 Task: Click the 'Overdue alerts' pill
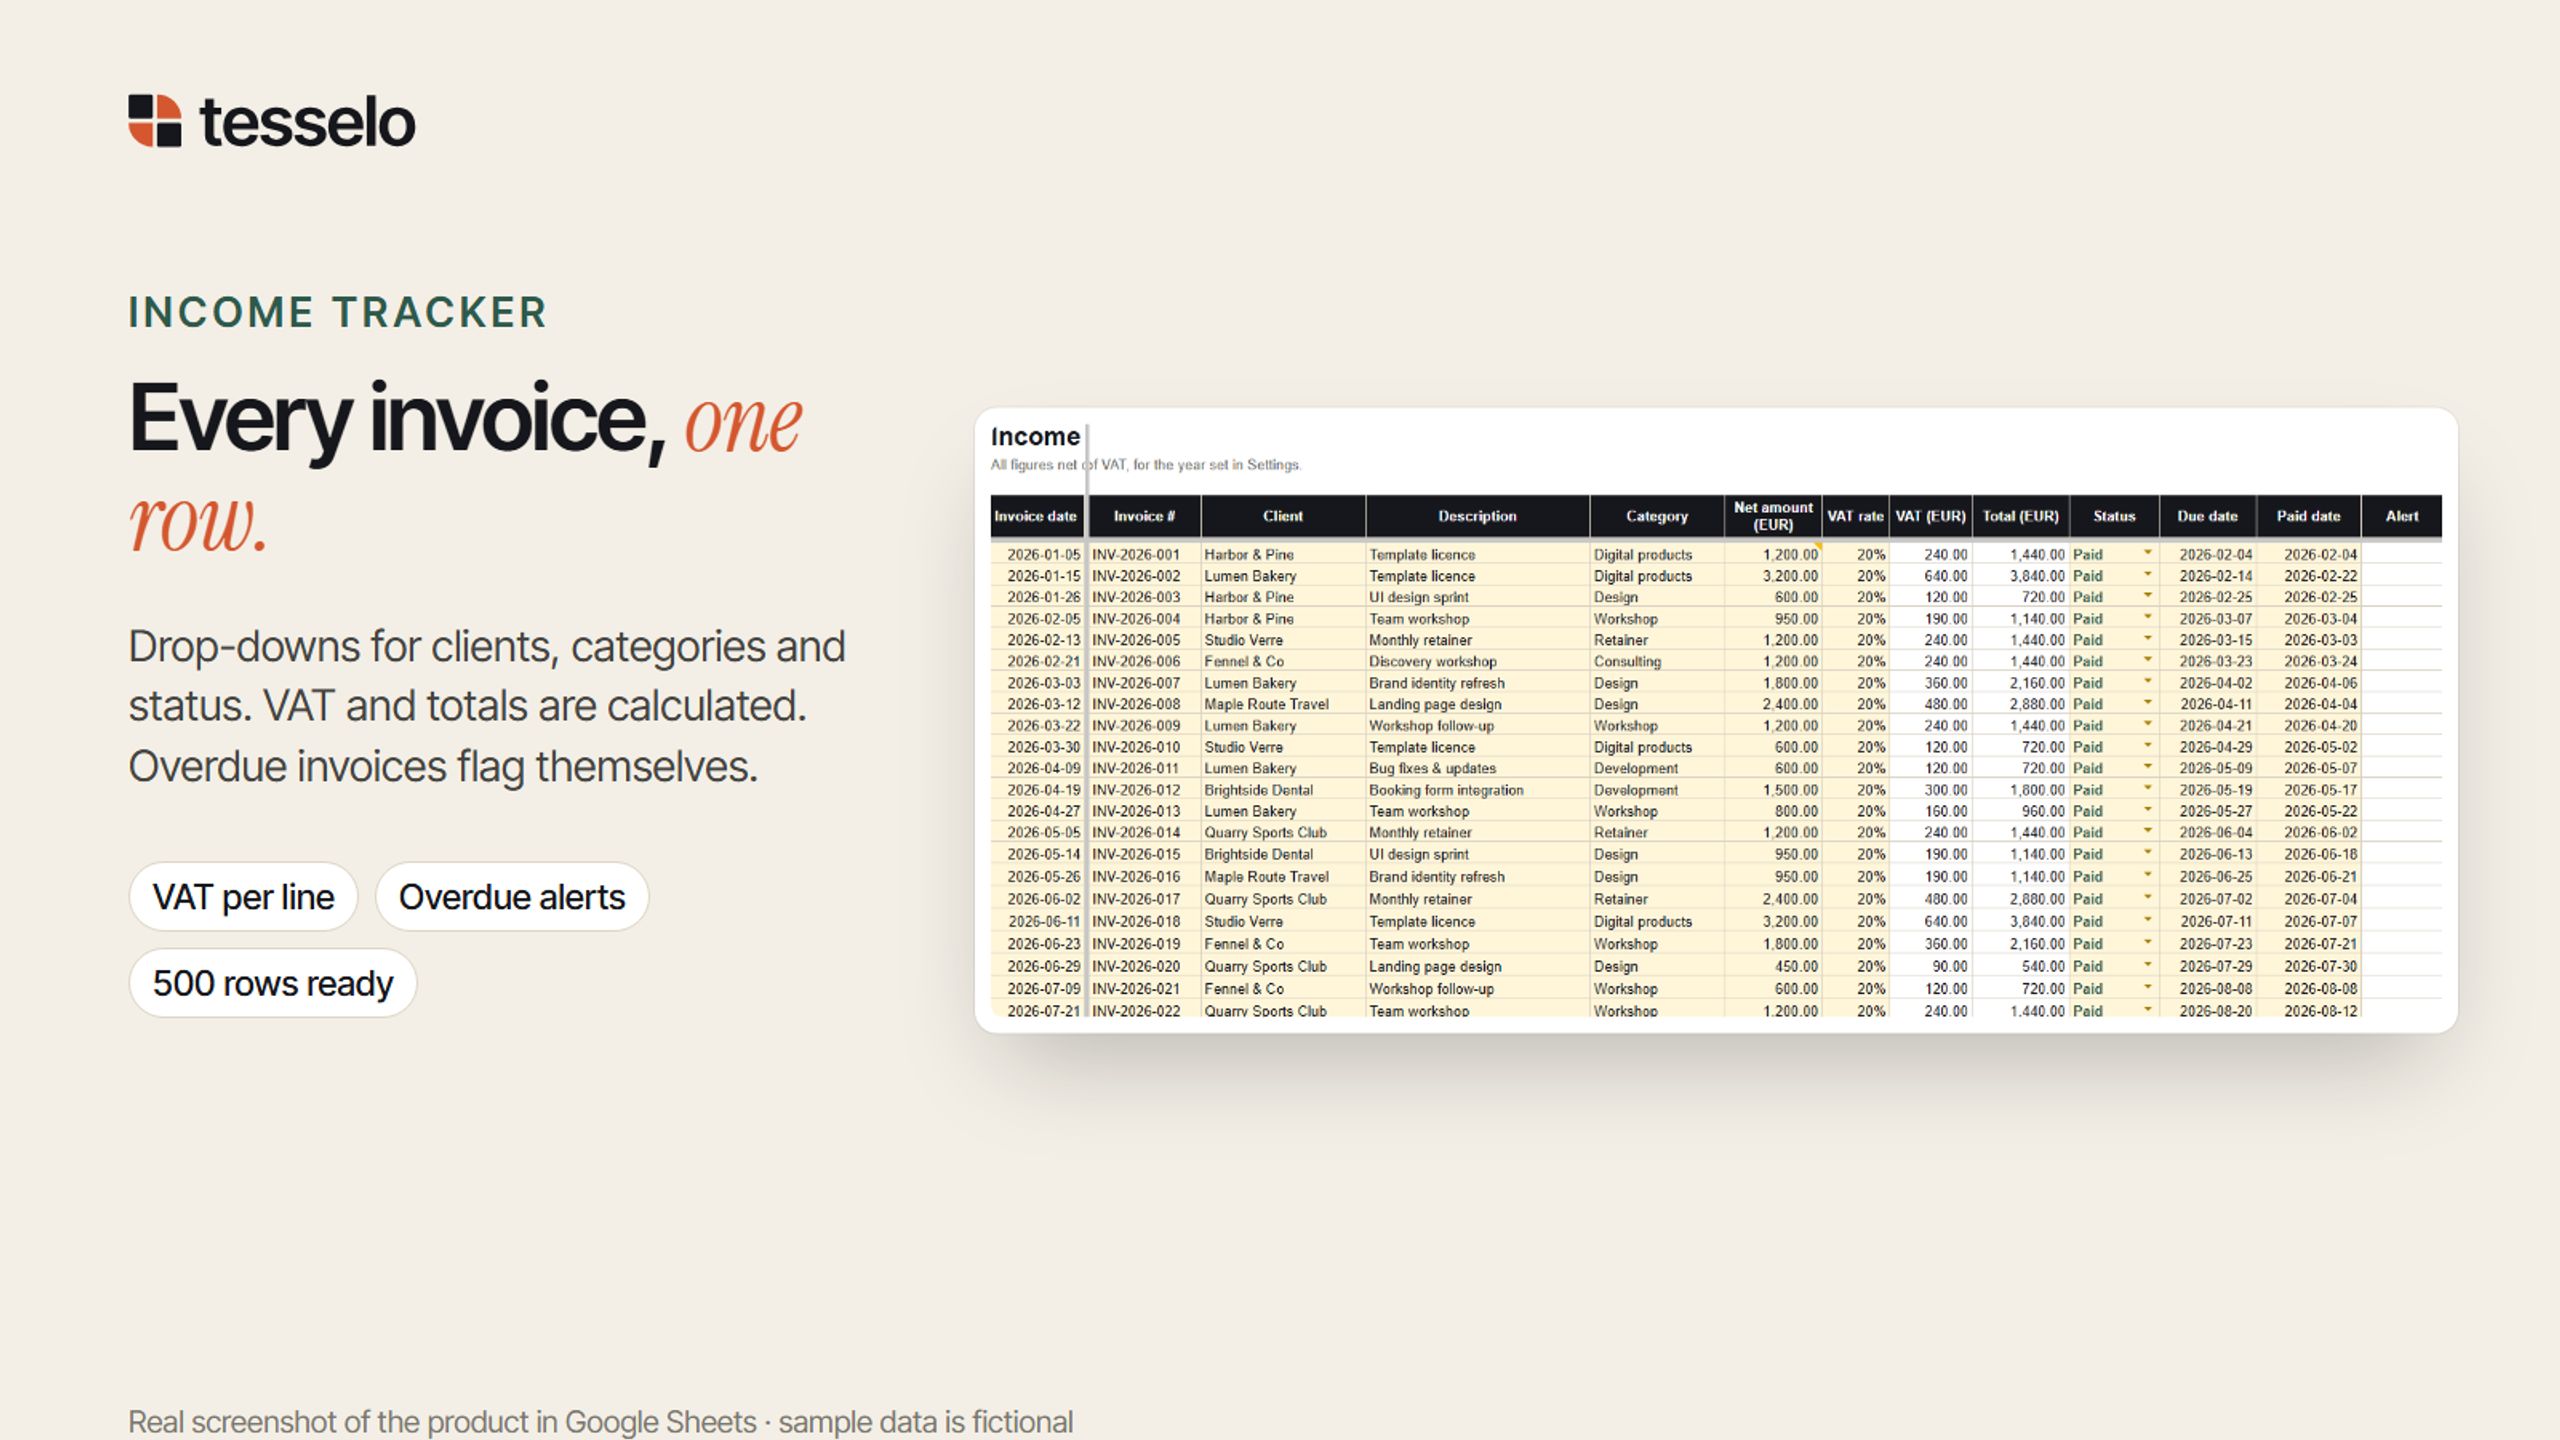(512, 897)
